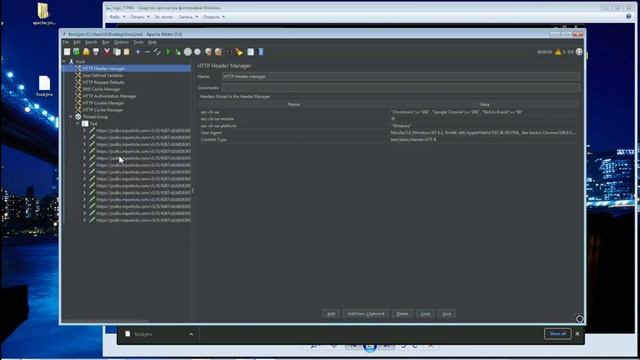Select HTTP Authorization Manager in the tree
The width and height of the screenshot is (640, 360).
(109, 96)
